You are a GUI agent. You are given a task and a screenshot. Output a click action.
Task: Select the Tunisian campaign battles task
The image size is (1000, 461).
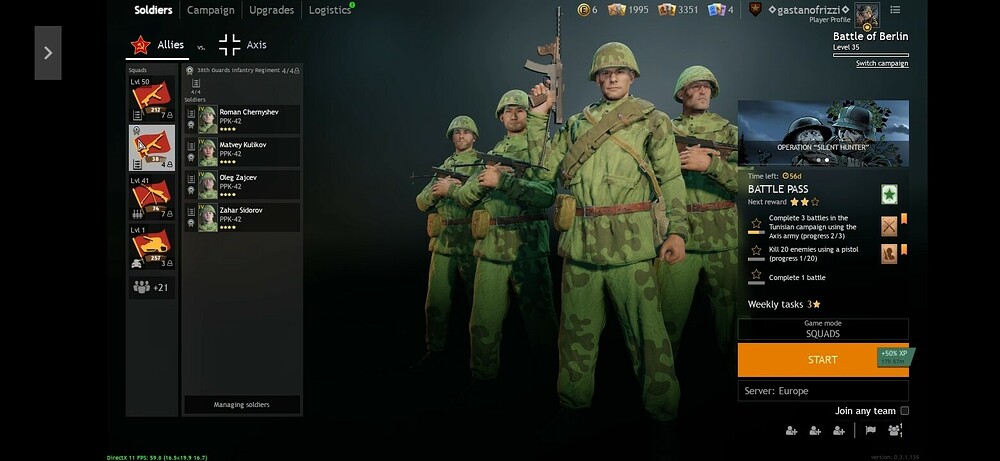pyautogui.click(x=812, y=226)
